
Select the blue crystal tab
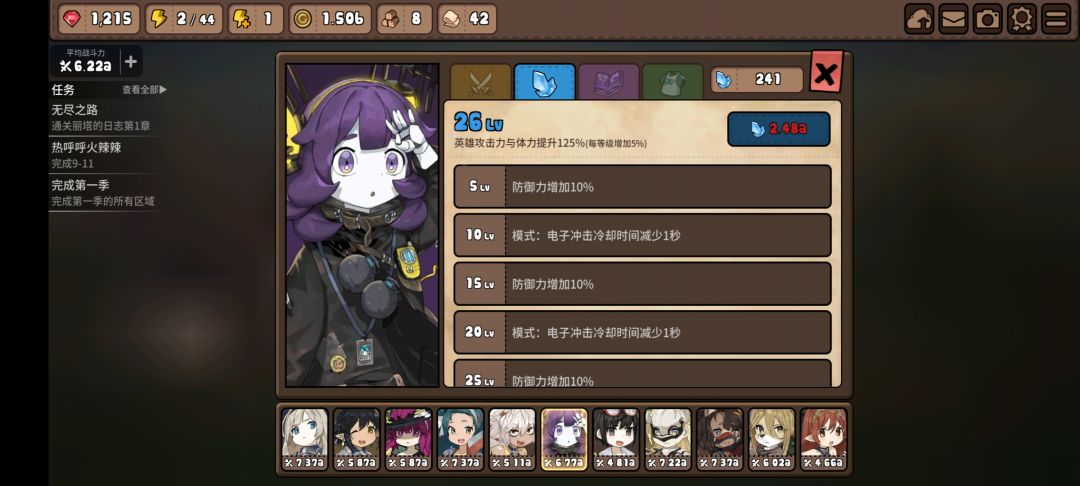click(x=545, y=83)
